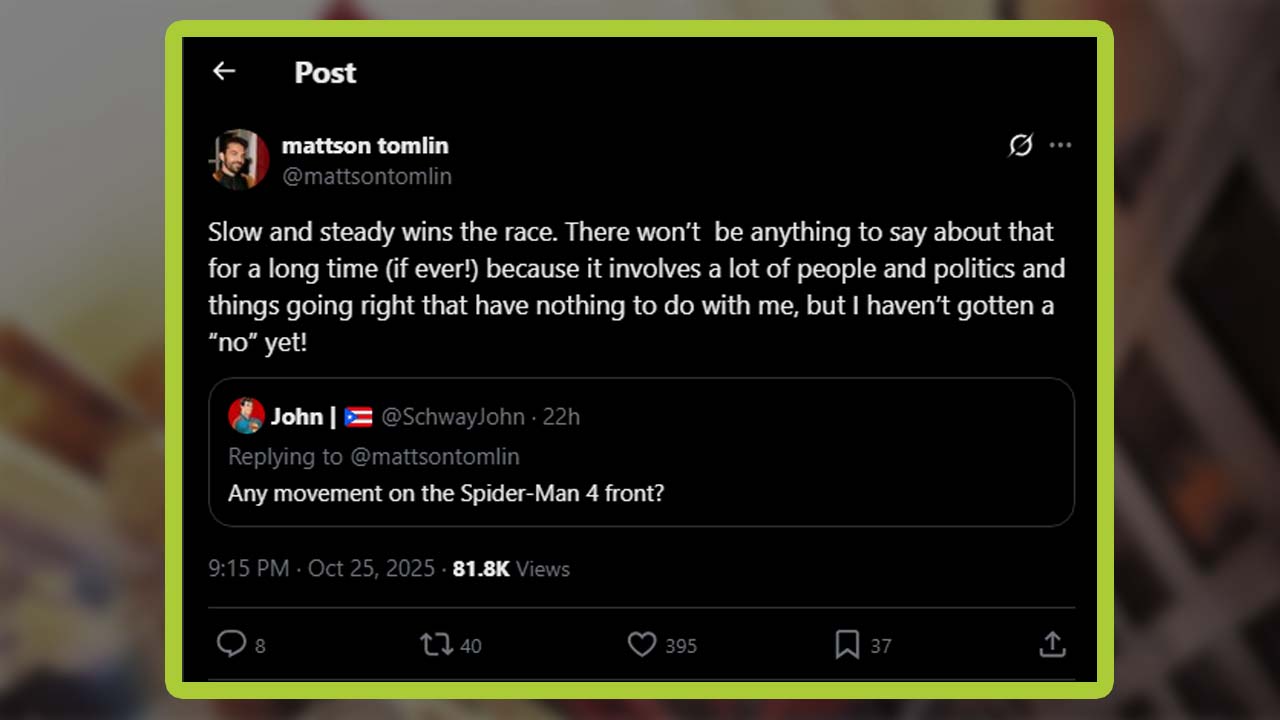1280x720 pixels.
Task: View the 81.8K Views analytics
Action: (511, 569)
